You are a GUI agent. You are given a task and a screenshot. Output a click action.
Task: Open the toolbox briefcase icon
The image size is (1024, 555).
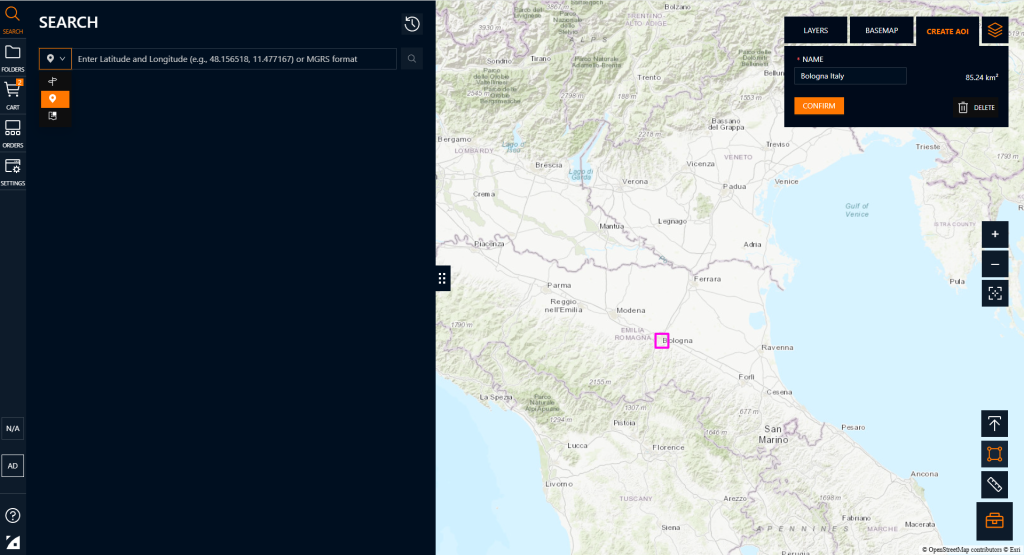[994, 520]
